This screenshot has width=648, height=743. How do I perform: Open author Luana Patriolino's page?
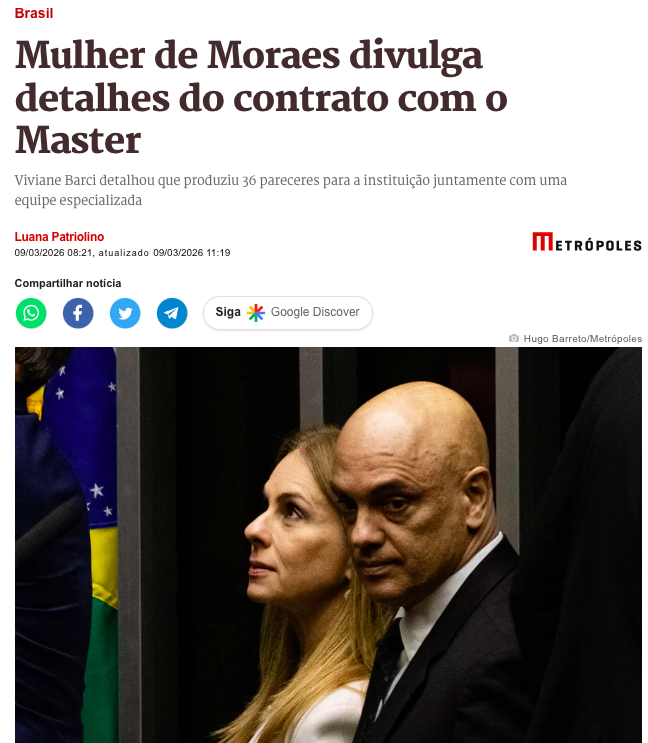point(59,236)
